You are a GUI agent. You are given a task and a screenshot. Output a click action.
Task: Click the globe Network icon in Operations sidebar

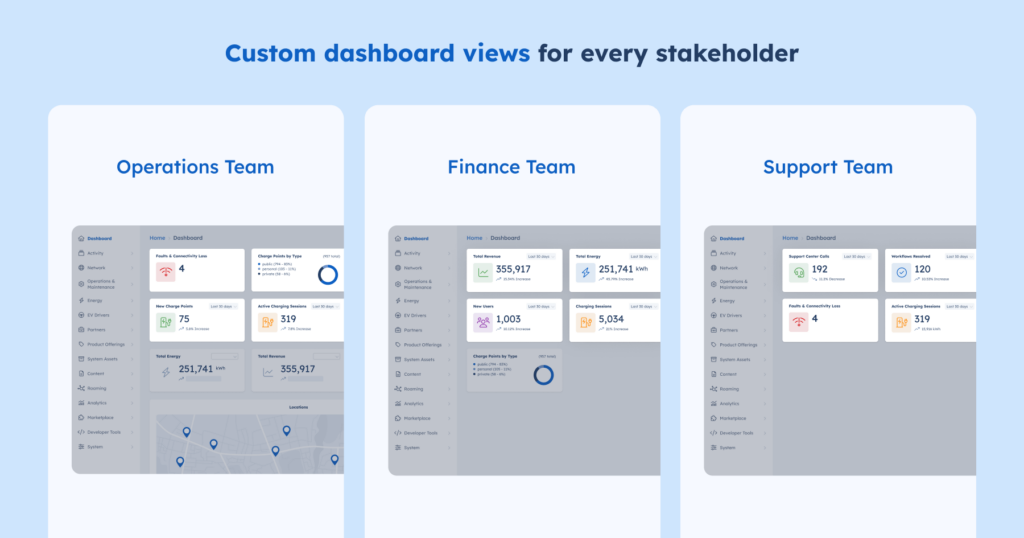(x=81, y=268)
